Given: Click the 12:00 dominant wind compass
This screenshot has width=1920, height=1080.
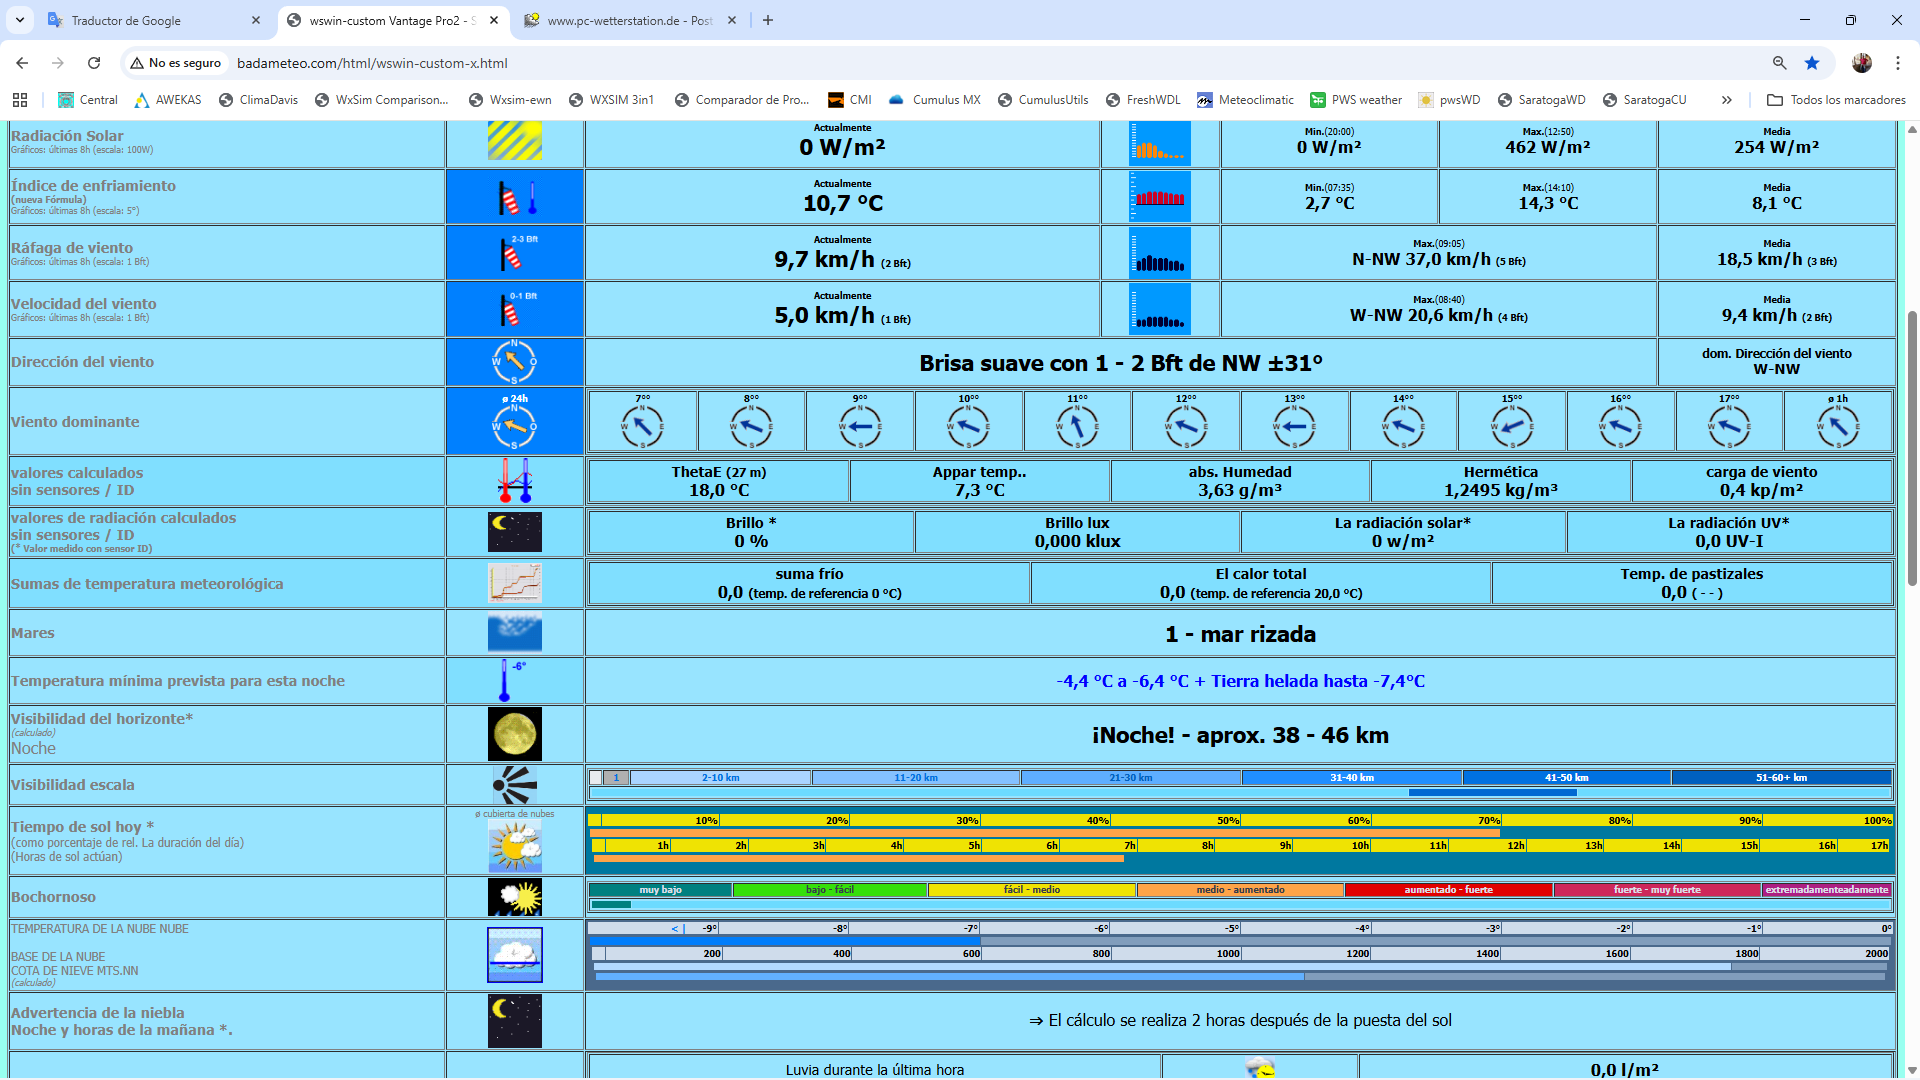Looking at the screenshot, I should (1185, 426).
